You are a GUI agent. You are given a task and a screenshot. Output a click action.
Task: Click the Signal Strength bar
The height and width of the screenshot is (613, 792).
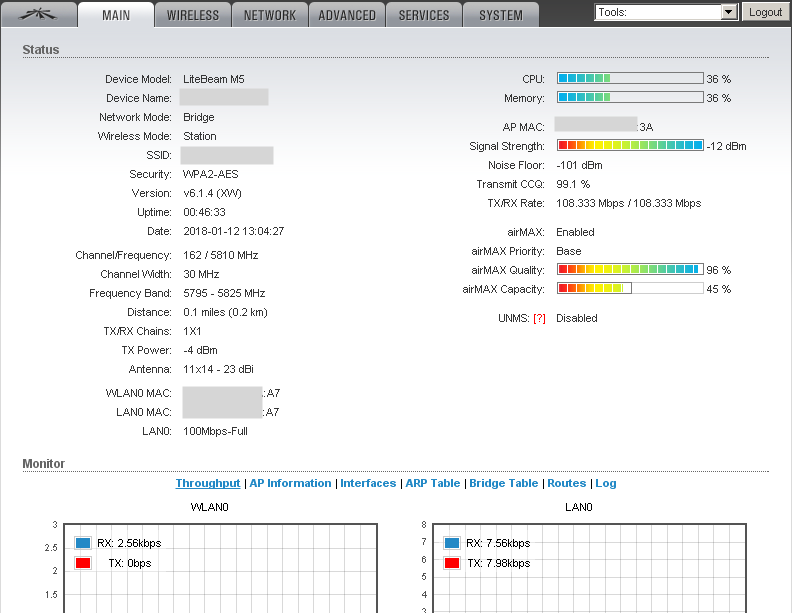pyautogui.click(x=630, y=146)
